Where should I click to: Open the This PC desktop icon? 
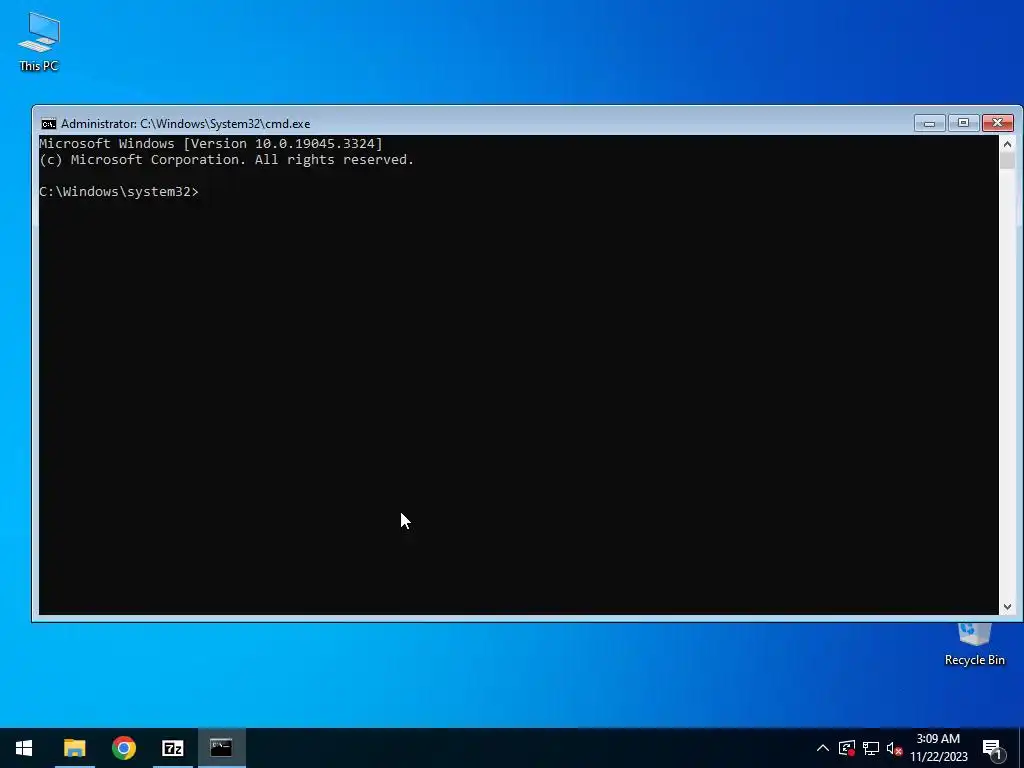(39, 41)
